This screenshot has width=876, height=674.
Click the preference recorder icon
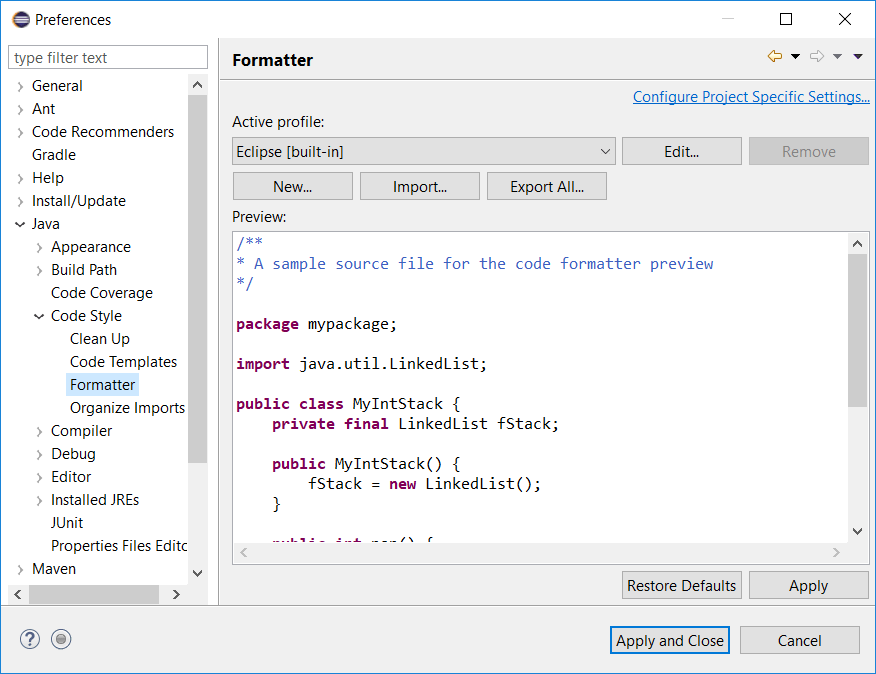point(61,639)
